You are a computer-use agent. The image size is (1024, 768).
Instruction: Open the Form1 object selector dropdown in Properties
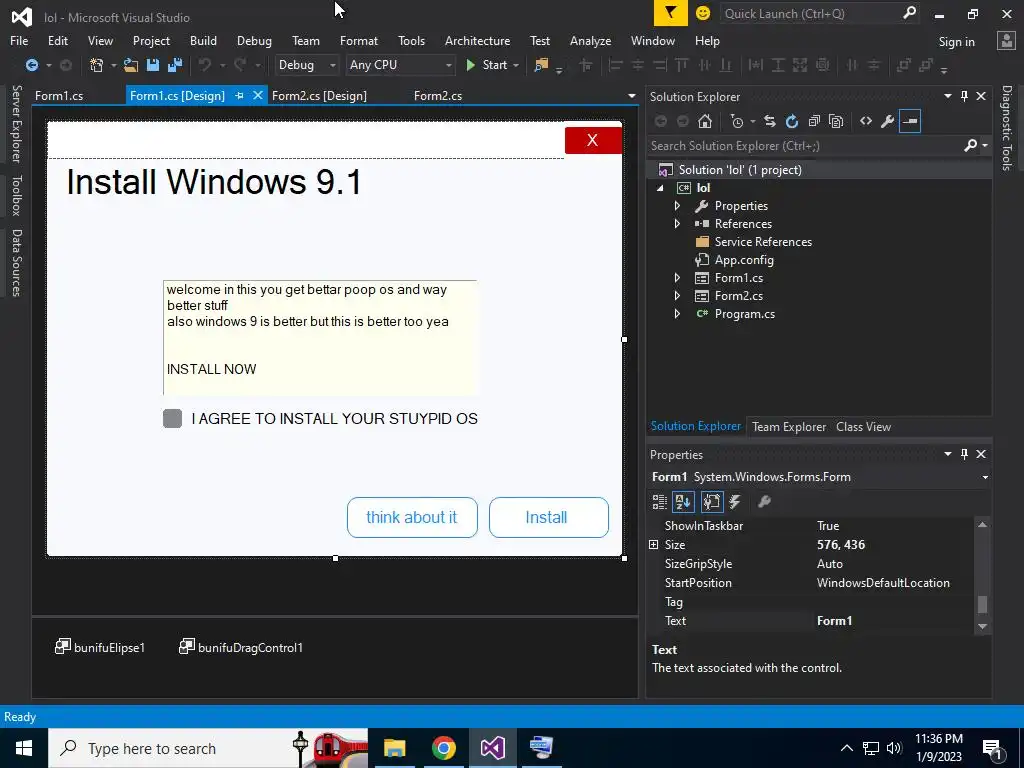click(985, 477)
